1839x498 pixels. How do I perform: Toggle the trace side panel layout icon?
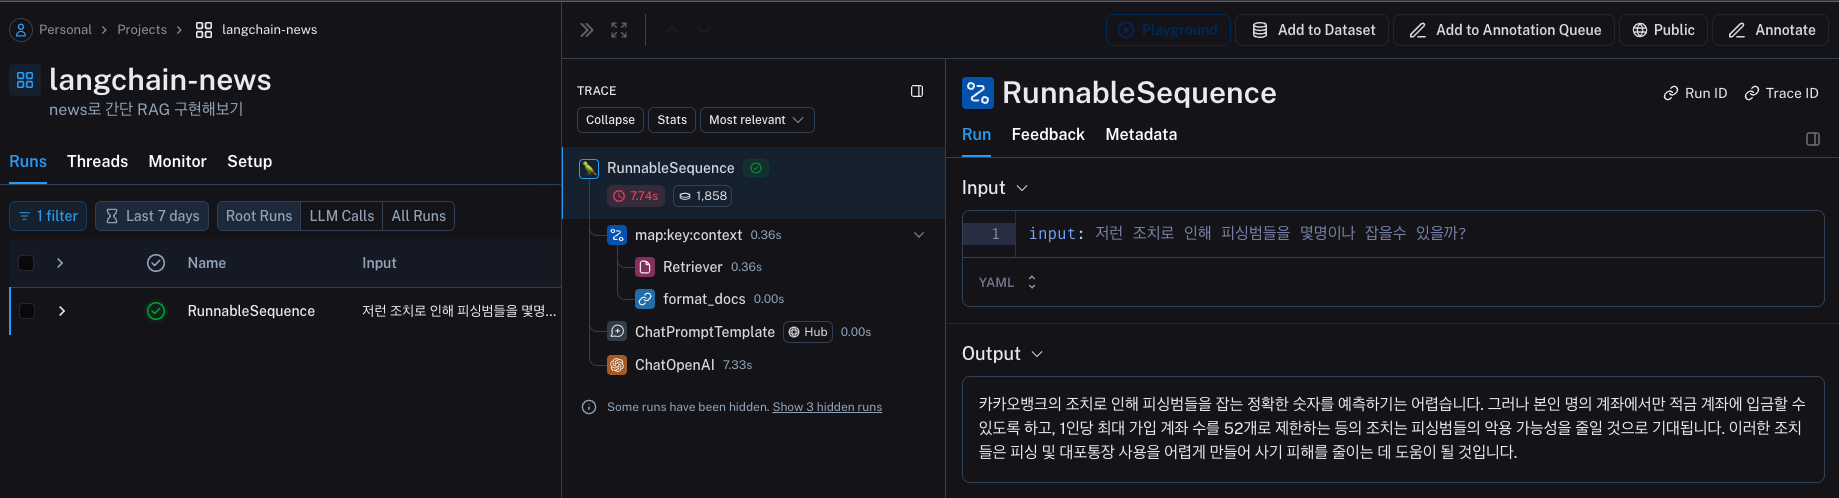point(917,91)
